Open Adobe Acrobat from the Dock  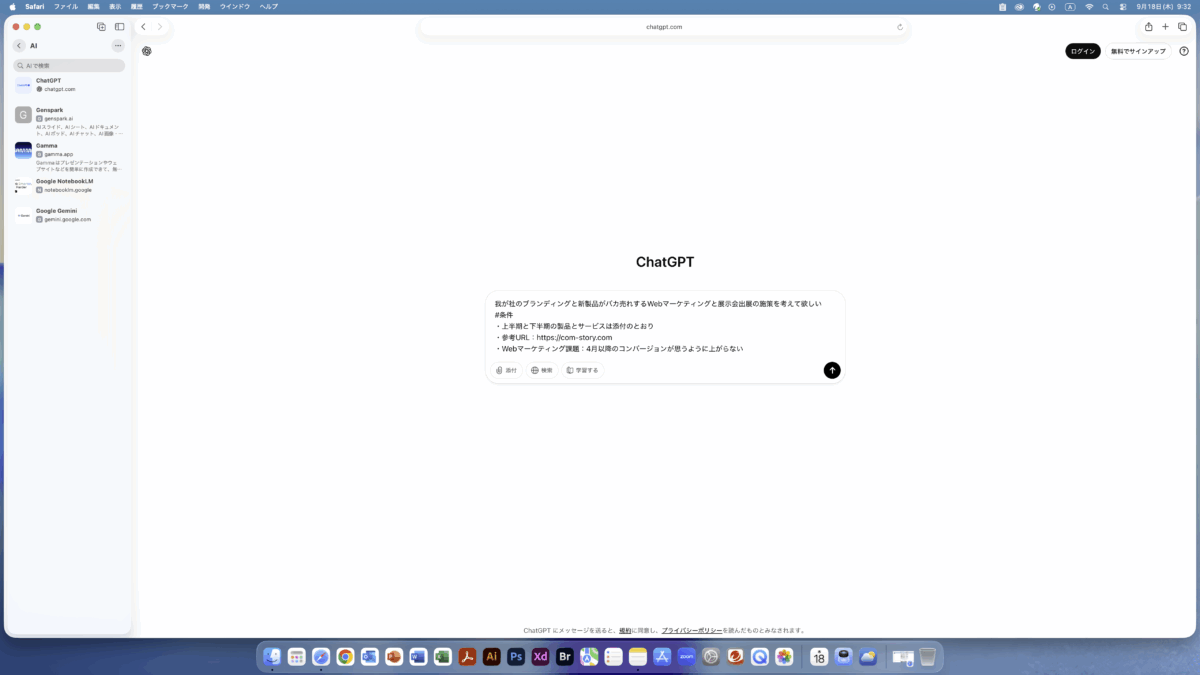pyautogui.click(x=467, y=657)
